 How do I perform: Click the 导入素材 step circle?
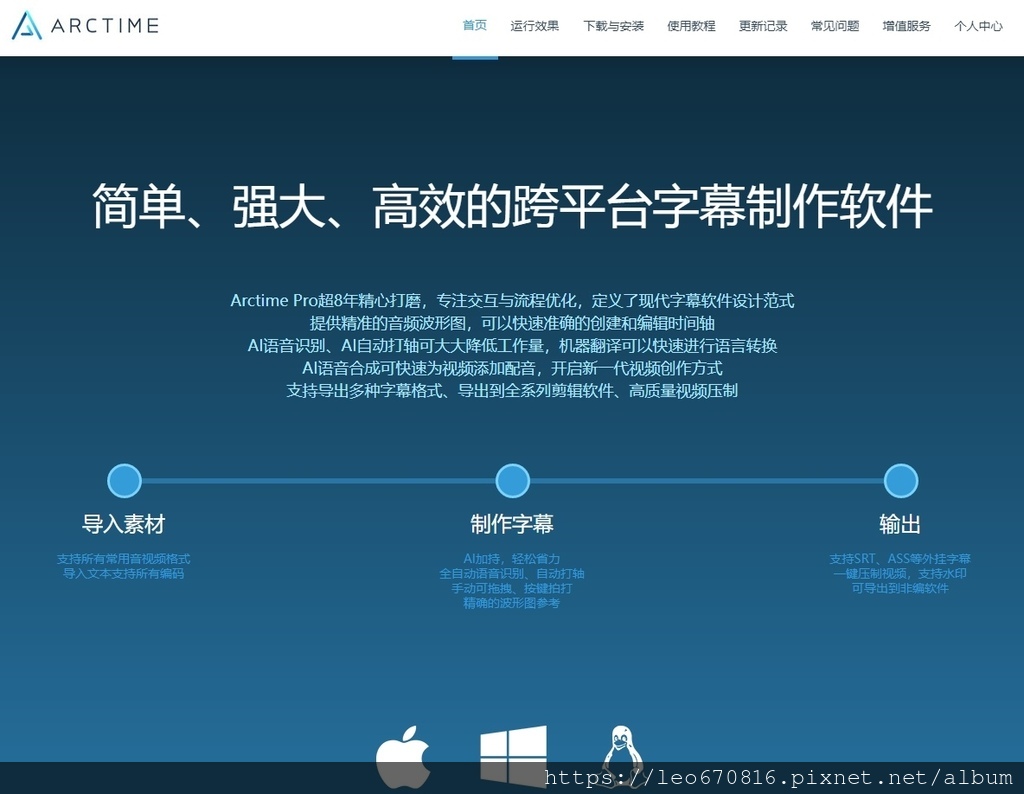124,481
